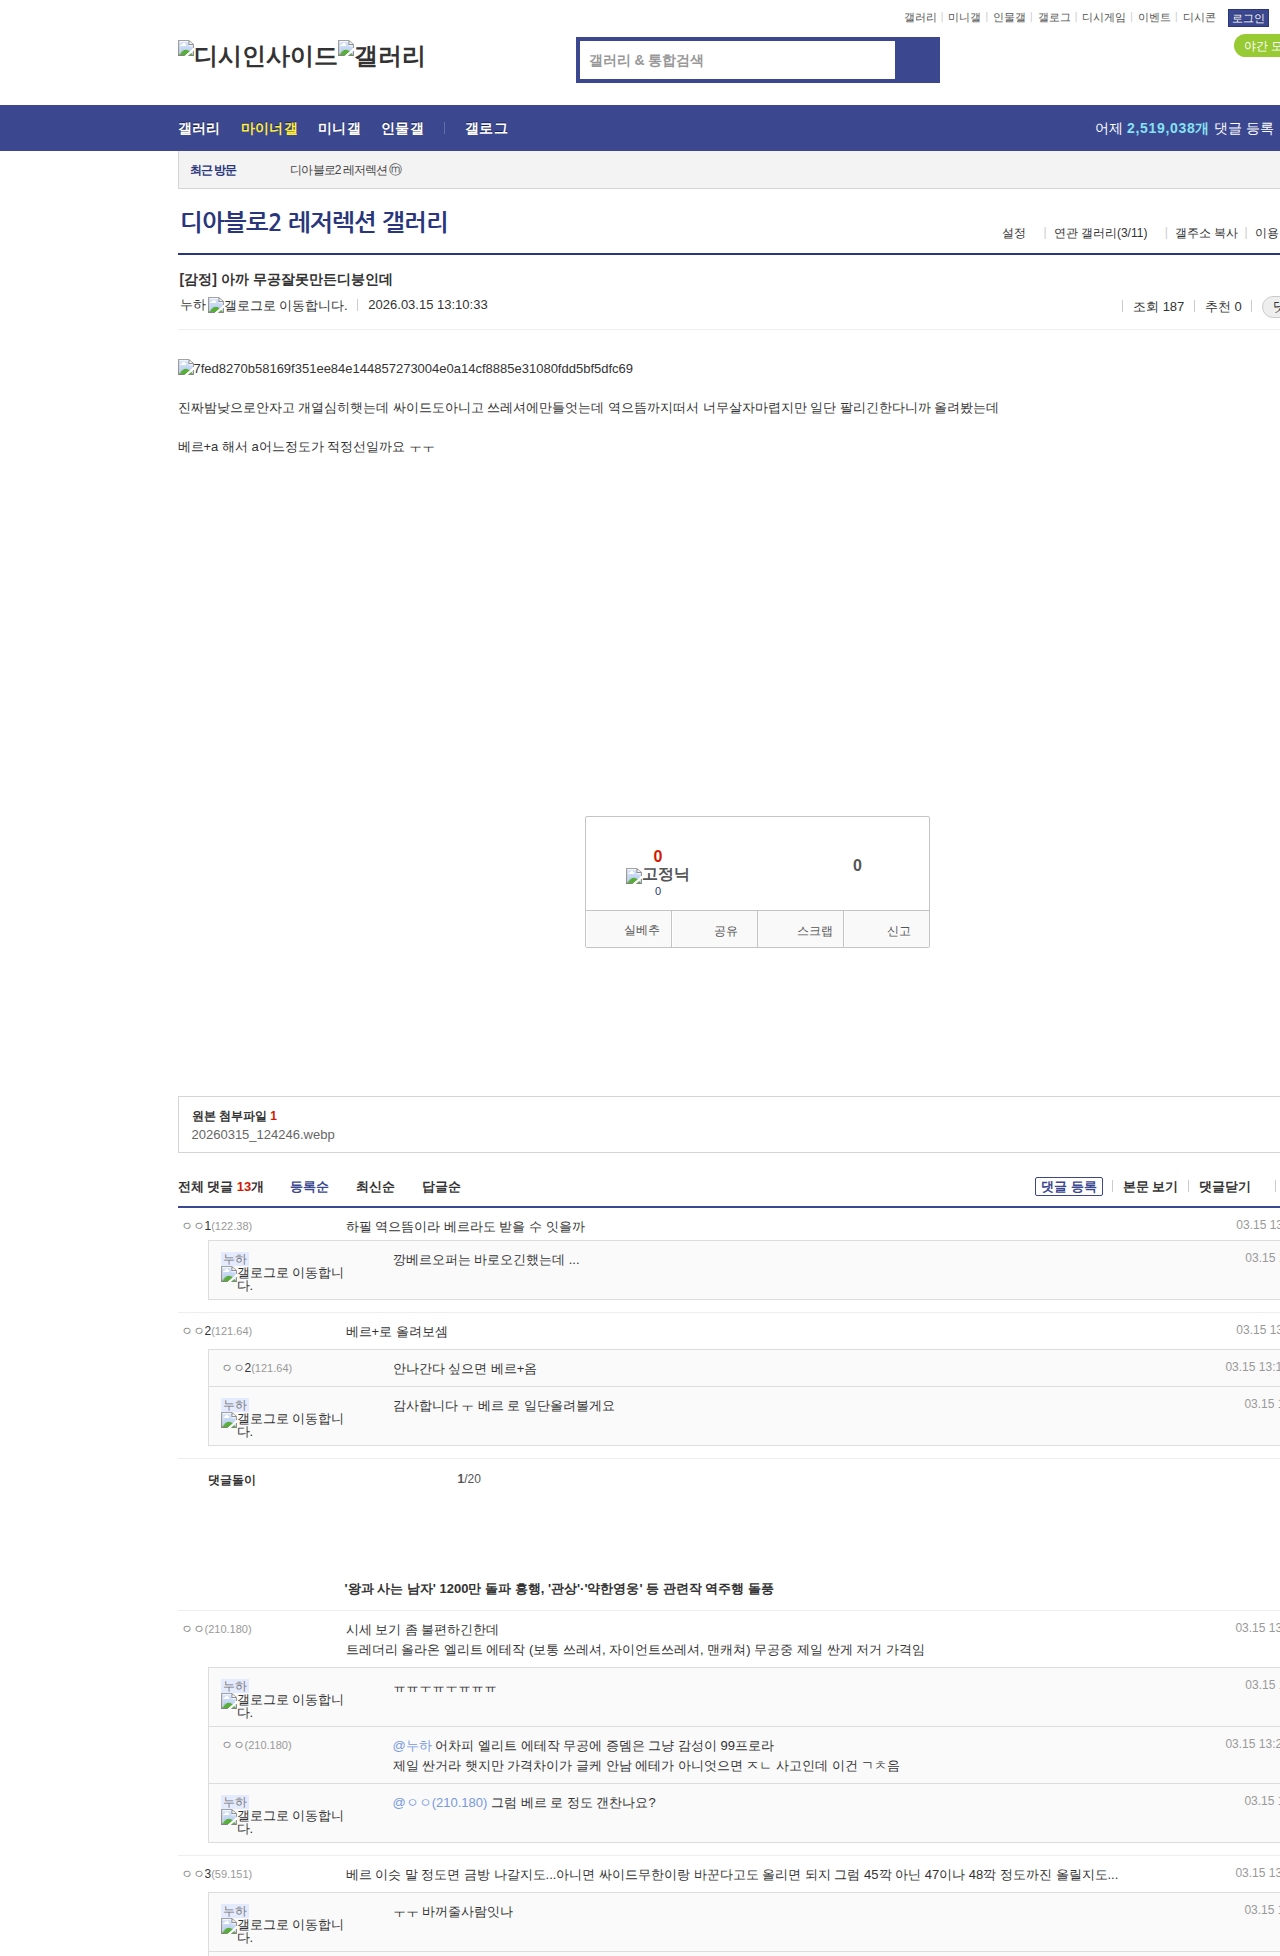
Task: Select 갤러리 in the blue navigation bar
Action: [199, 129]
